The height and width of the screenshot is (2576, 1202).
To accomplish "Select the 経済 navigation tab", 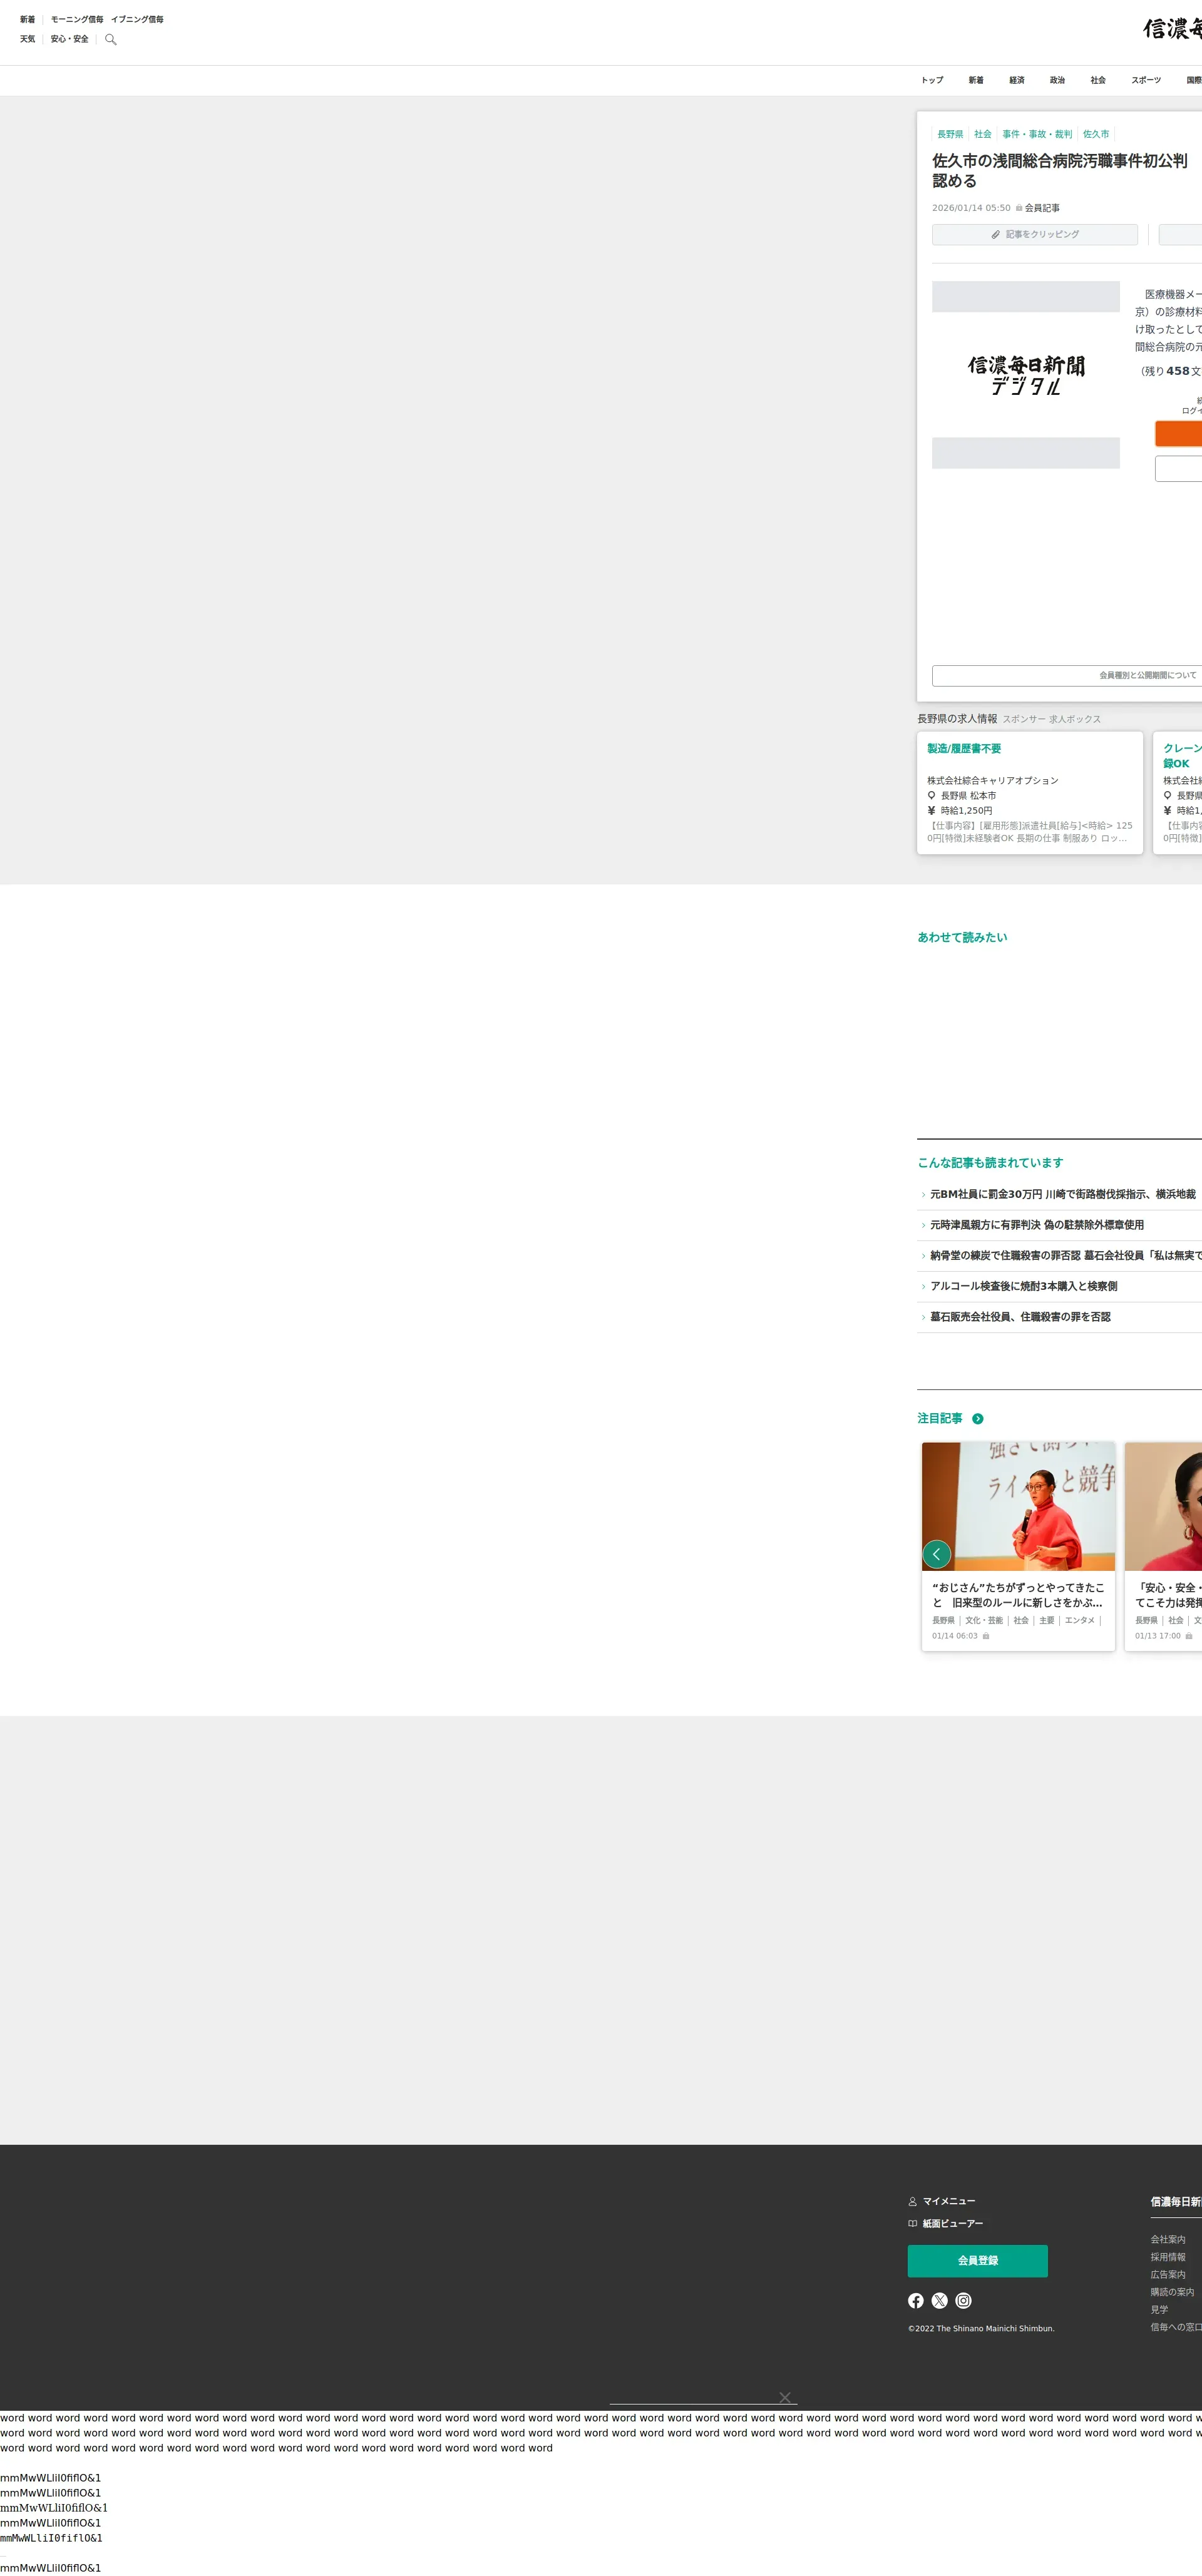I will (x=1016, y=80).
